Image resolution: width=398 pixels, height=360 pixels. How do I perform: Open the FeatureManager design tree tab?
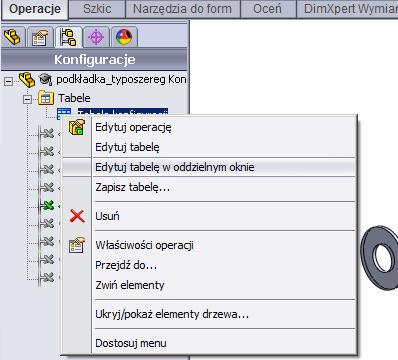tap(13, 37)
